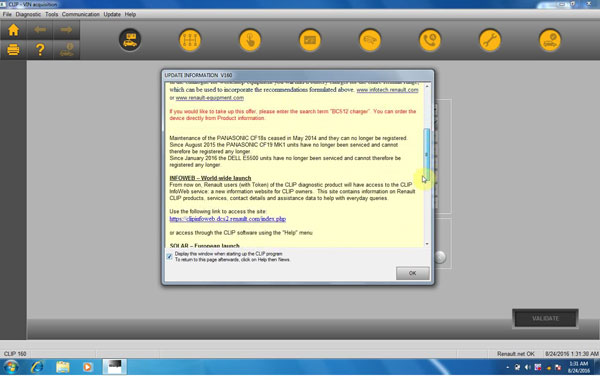The width and height of the screenshot is (600, 380).
Task: Open the clipinfoweb.dcs2.renault.com link
Action: [228, 219]
